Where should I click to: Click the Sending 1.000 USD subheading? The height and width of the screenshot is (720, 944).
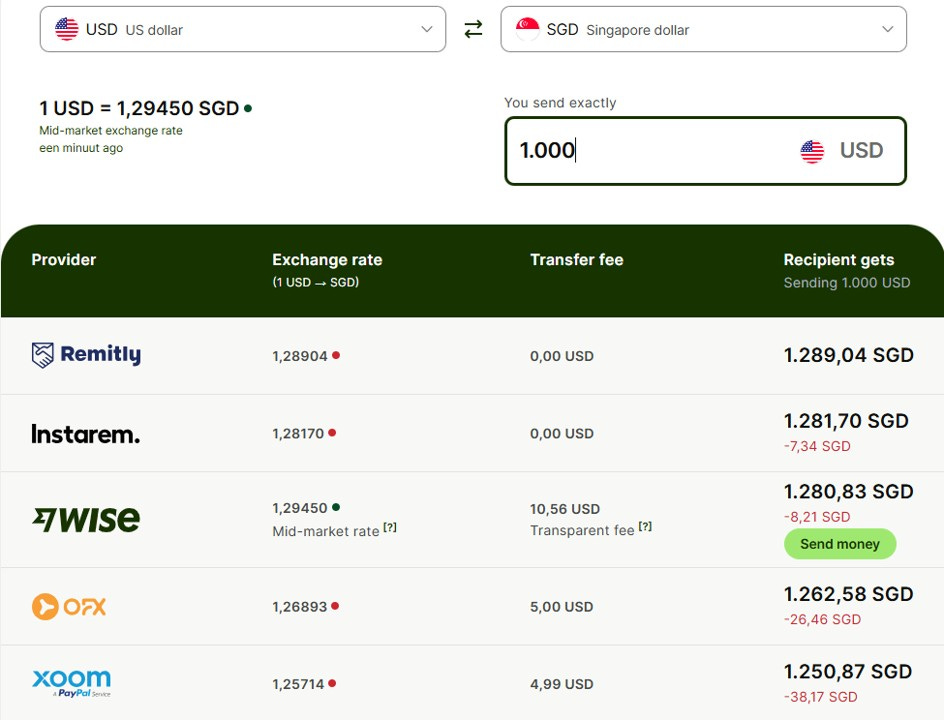click(x=846, y=282)
